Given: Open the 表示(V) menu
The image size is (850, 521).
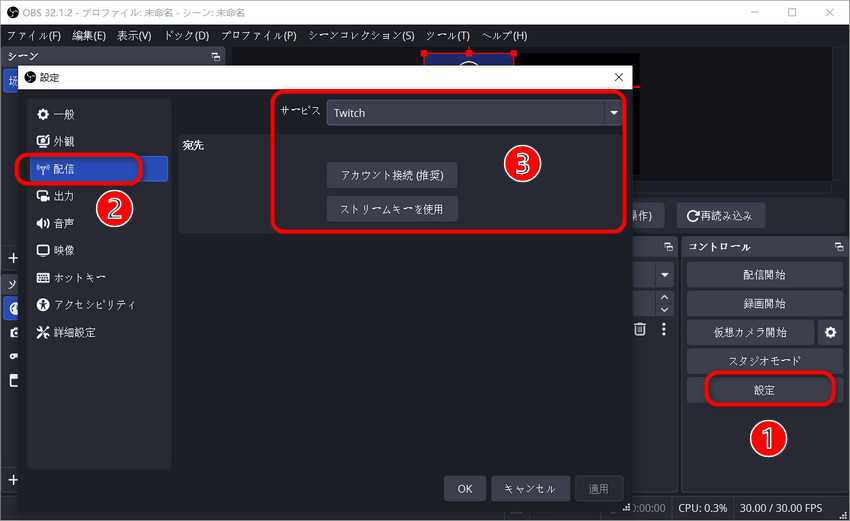Looking at the screenshot, I should (x=134, y=36).
